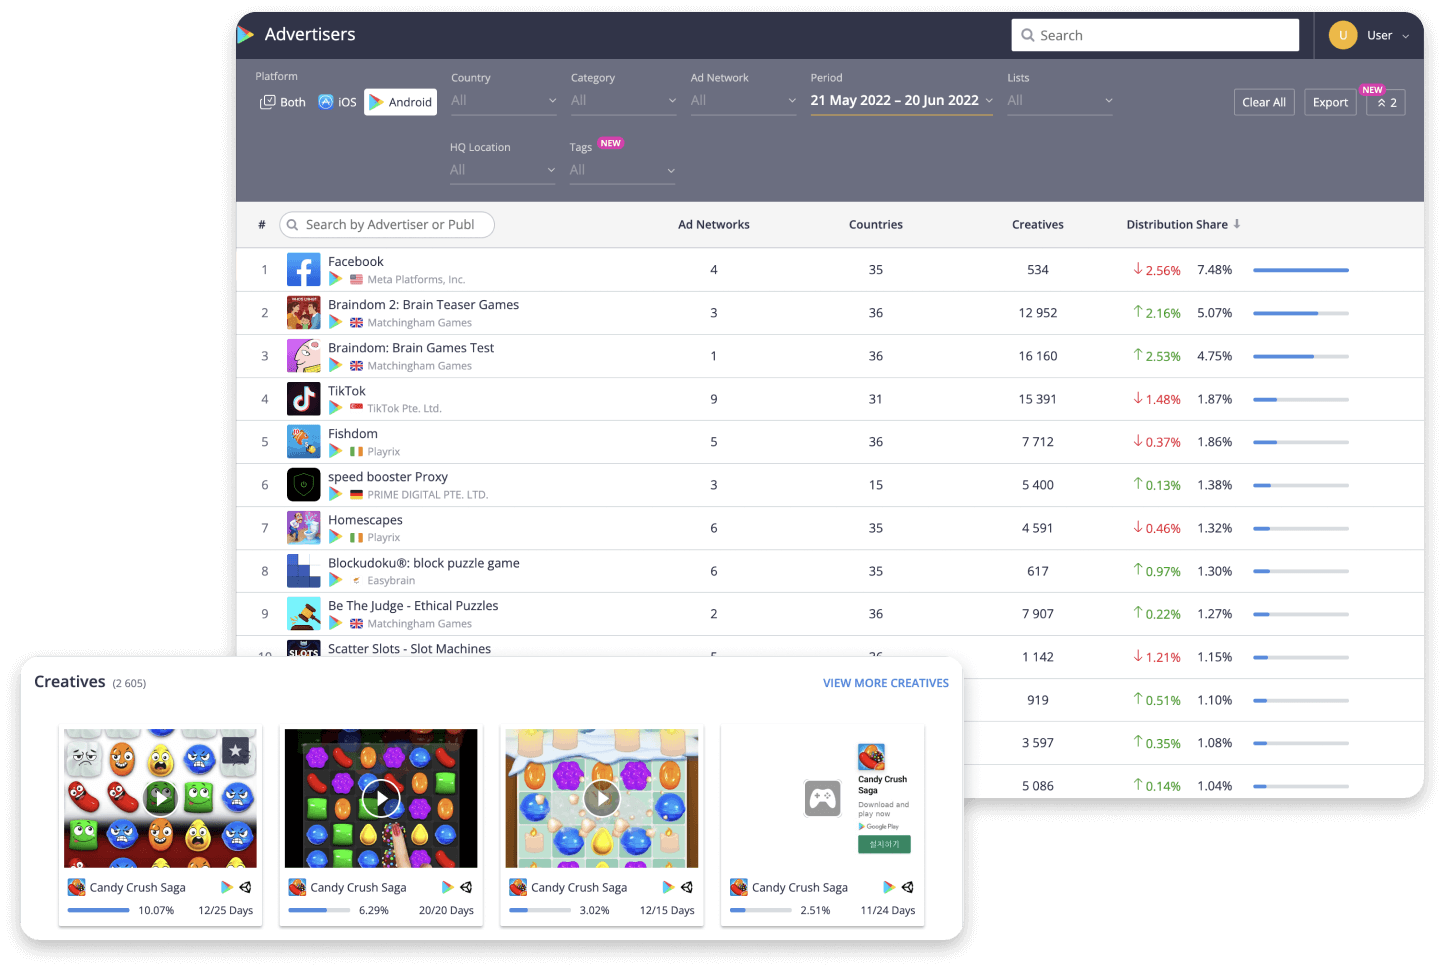Click VIEW MORE CREATIVES link
Viewport: 1444px width, 968px height.
click(886, 683)
